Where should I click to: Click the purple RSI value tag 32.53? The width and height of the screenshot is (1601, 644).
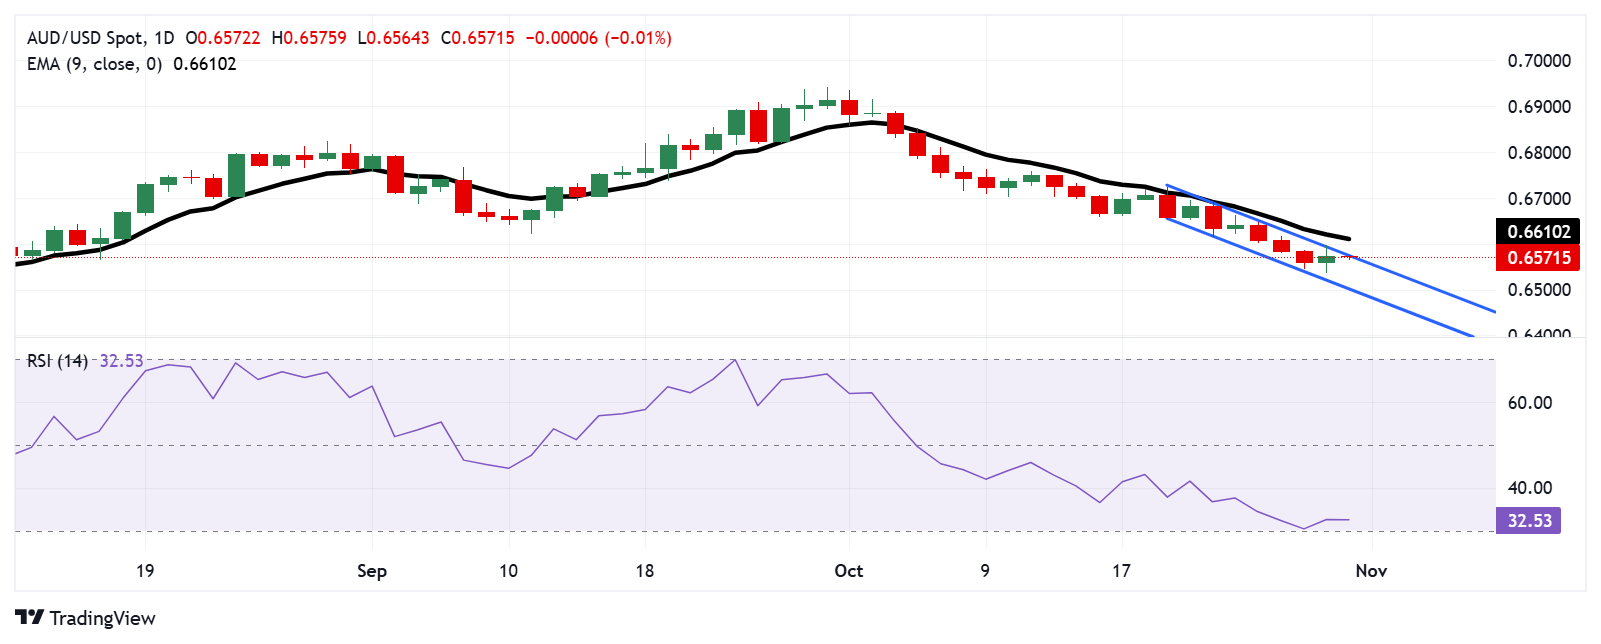click(1529, 521)
